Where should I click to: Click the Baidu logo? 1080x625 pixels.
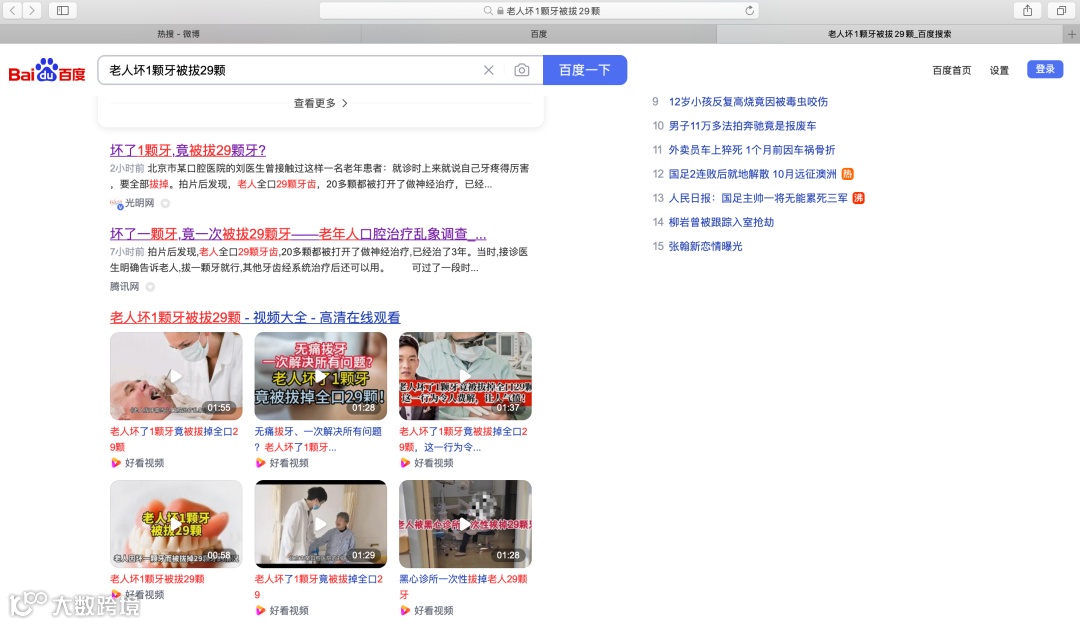(47, 70)
